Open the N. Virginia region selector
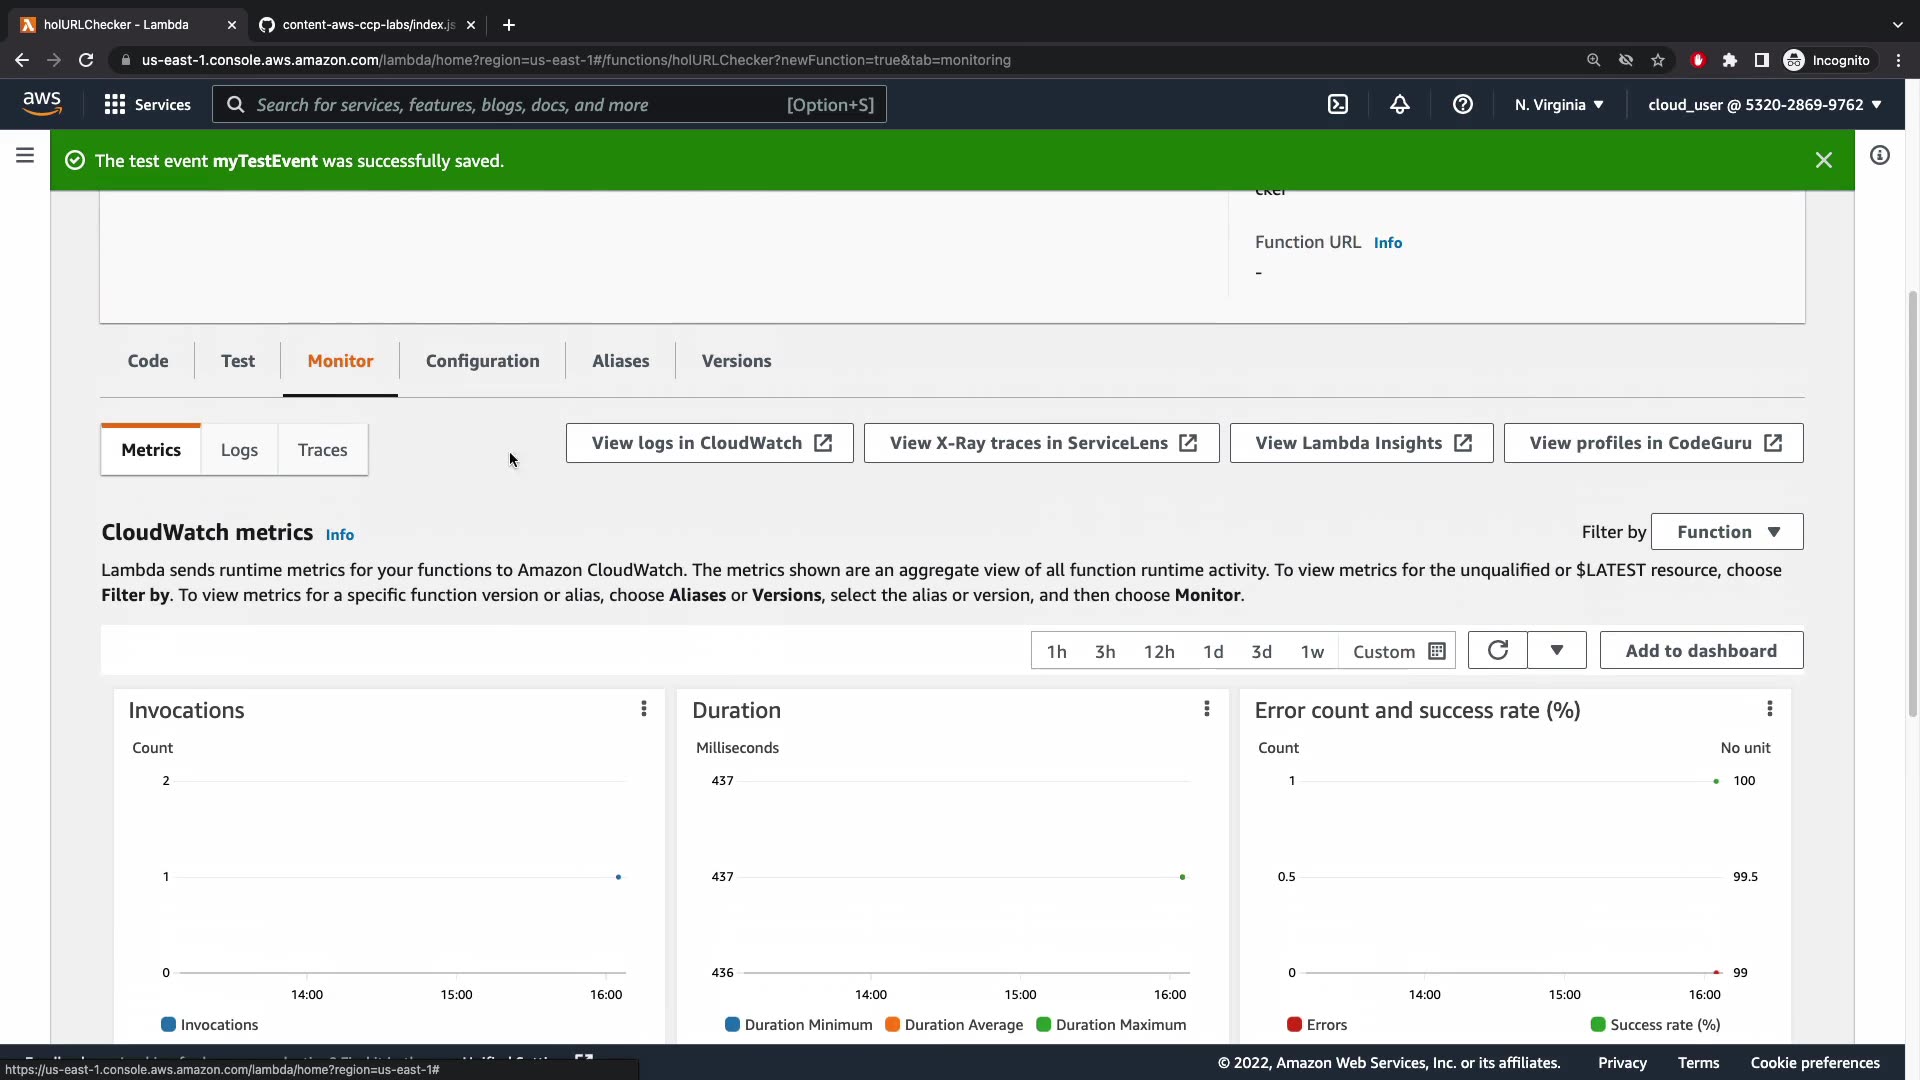This screenshot has width=1920, height=1080. pos(1558,105)
